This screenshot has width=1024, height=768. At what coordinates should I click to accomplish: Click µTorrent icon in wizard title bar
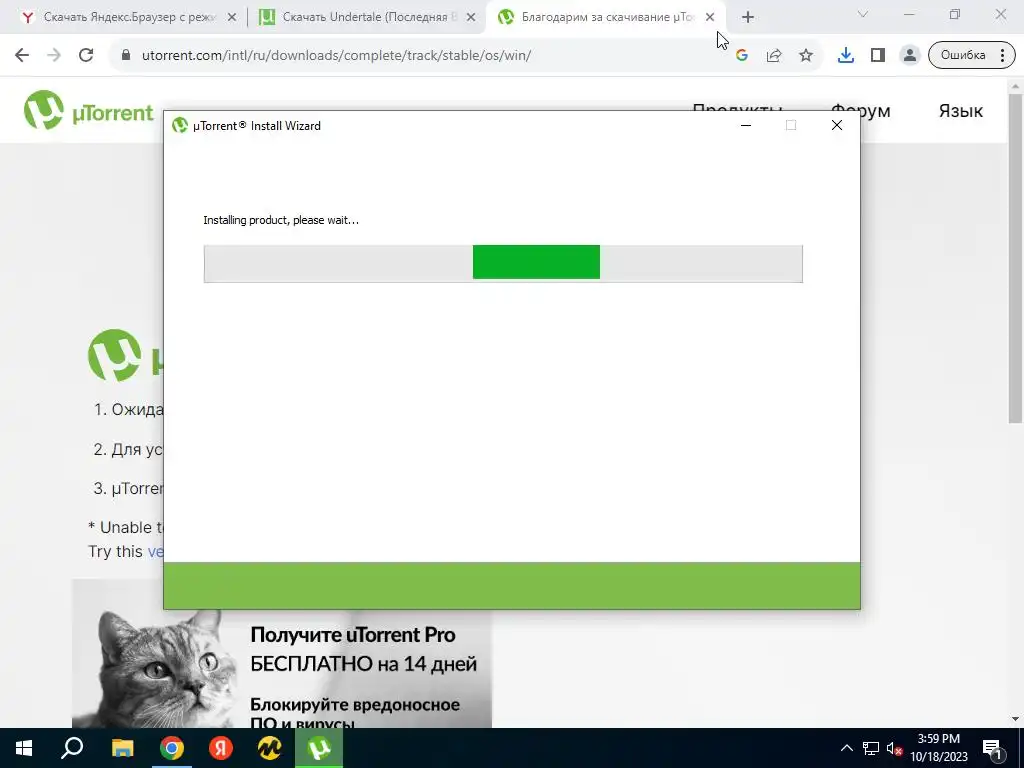click(180, 125)
